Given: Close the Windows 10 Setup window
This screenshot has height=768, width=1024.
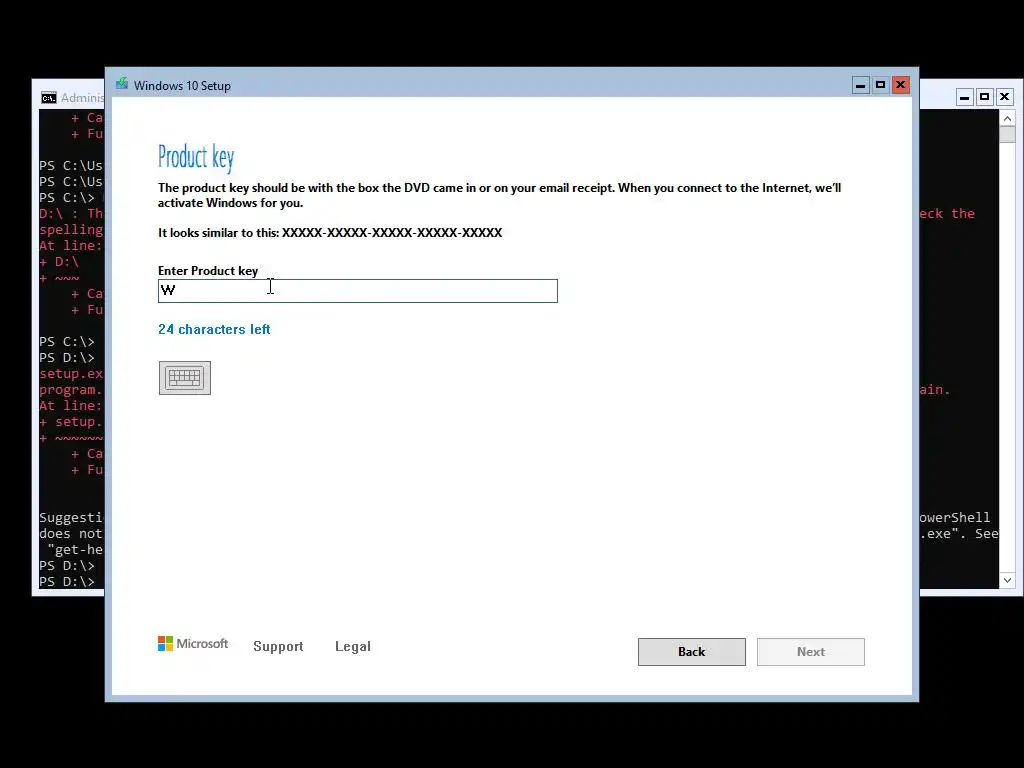Looking at the screenshot, I should (901, 85).
